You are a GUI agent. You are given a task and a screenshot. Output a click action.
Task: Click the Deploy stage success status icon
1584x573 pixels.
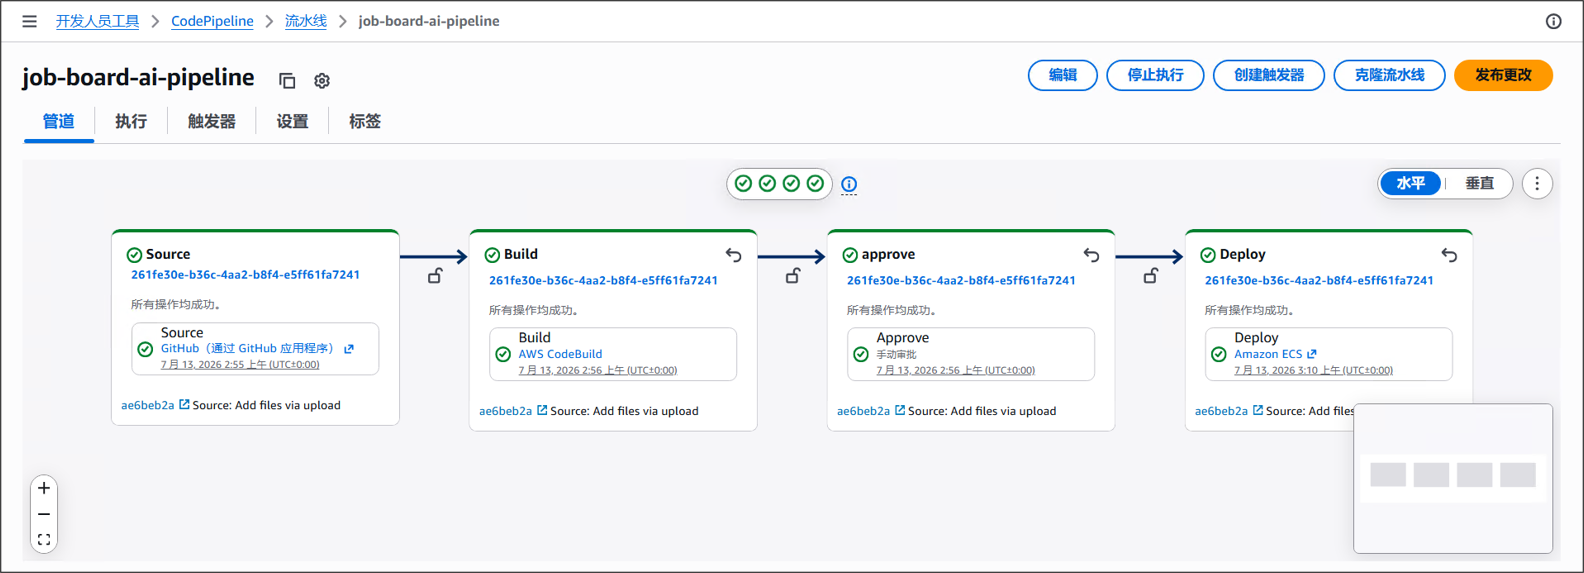pos(1208,255)
